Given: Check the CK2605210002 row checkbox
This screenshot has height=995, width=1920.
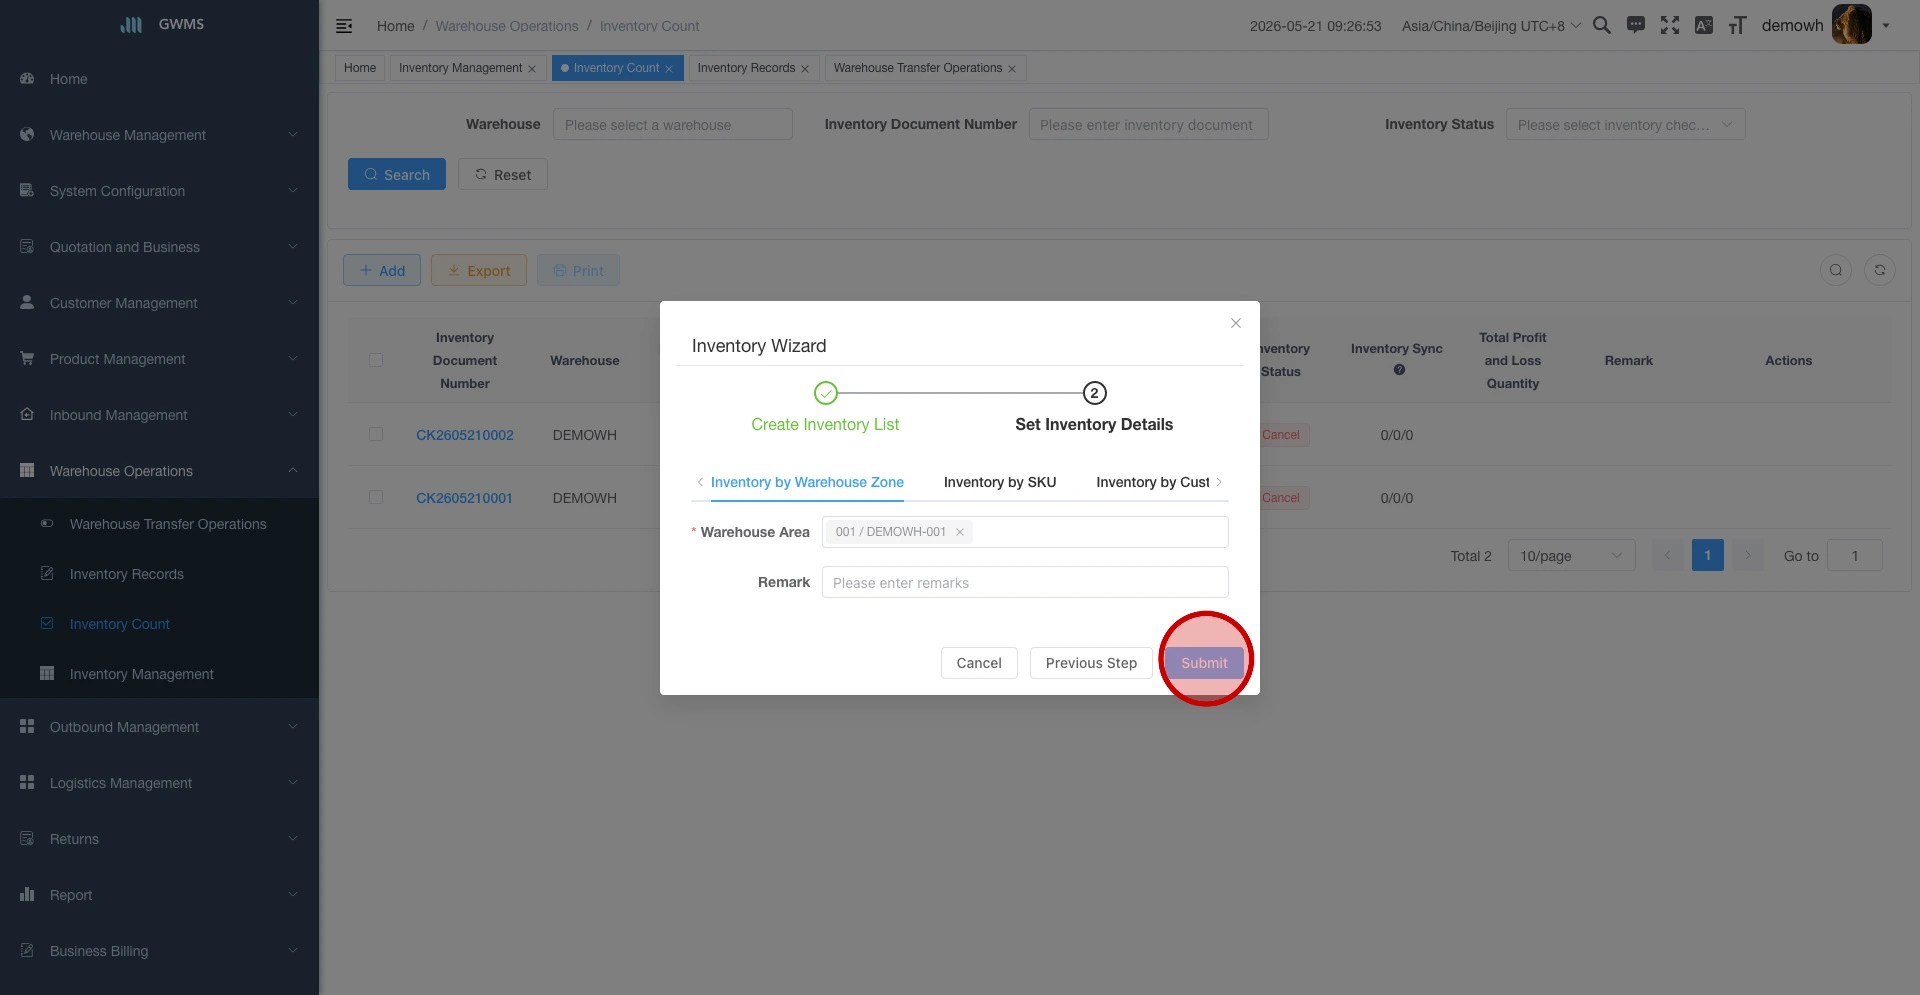Looking at the screenshot, I should (376, 434).
